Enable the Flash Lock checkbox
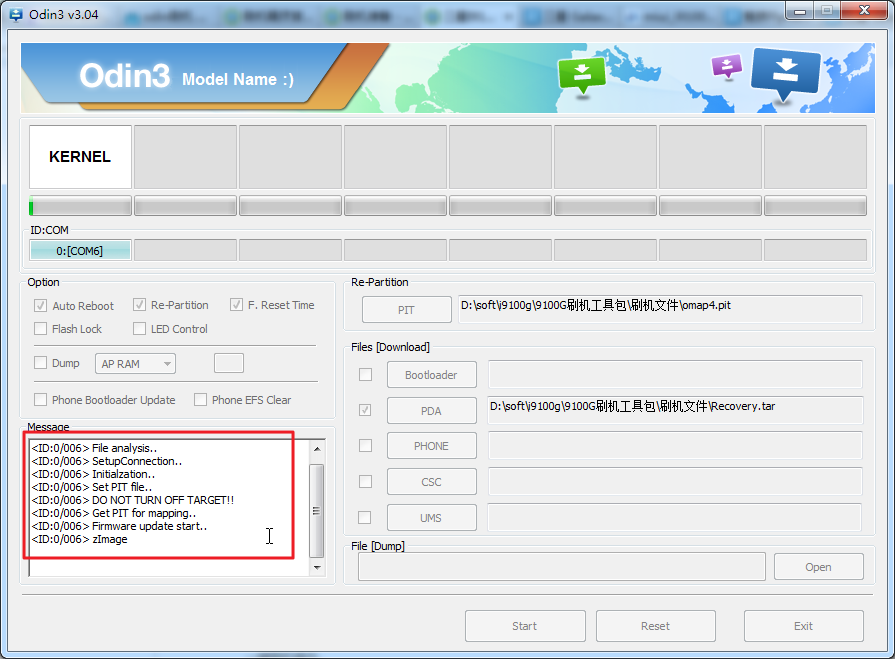The image size is (895, 659). point(40,329)
